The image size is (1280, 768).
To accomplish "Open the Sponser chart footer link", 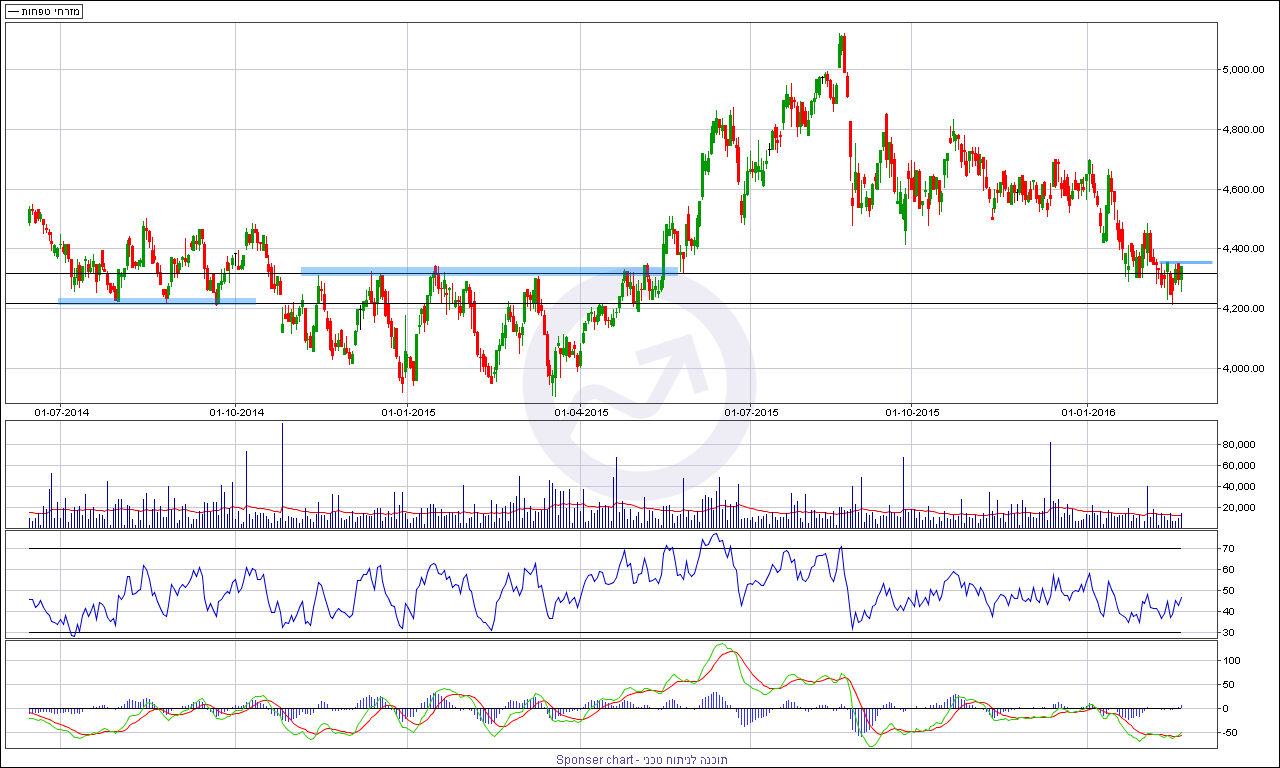I will [x=641, y=760].
